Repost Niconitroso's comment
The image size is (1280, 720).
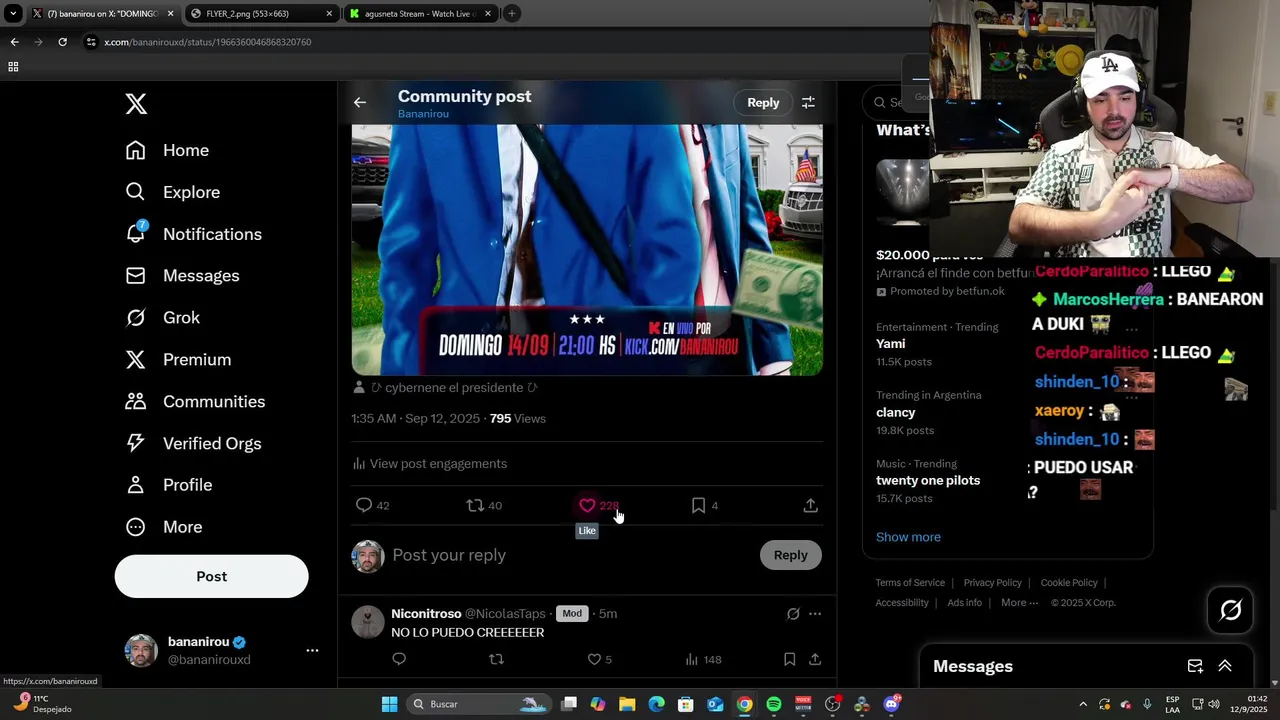point(496,659)
